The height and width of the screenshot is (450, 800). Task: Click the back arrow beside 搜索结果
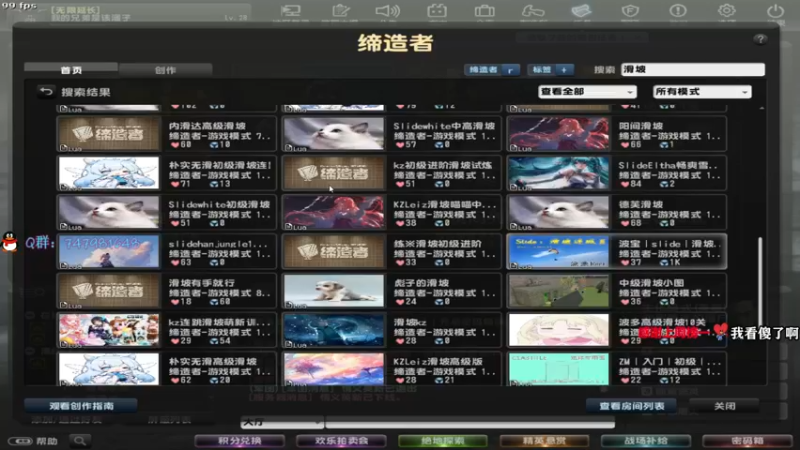click(x=46, y=92)
